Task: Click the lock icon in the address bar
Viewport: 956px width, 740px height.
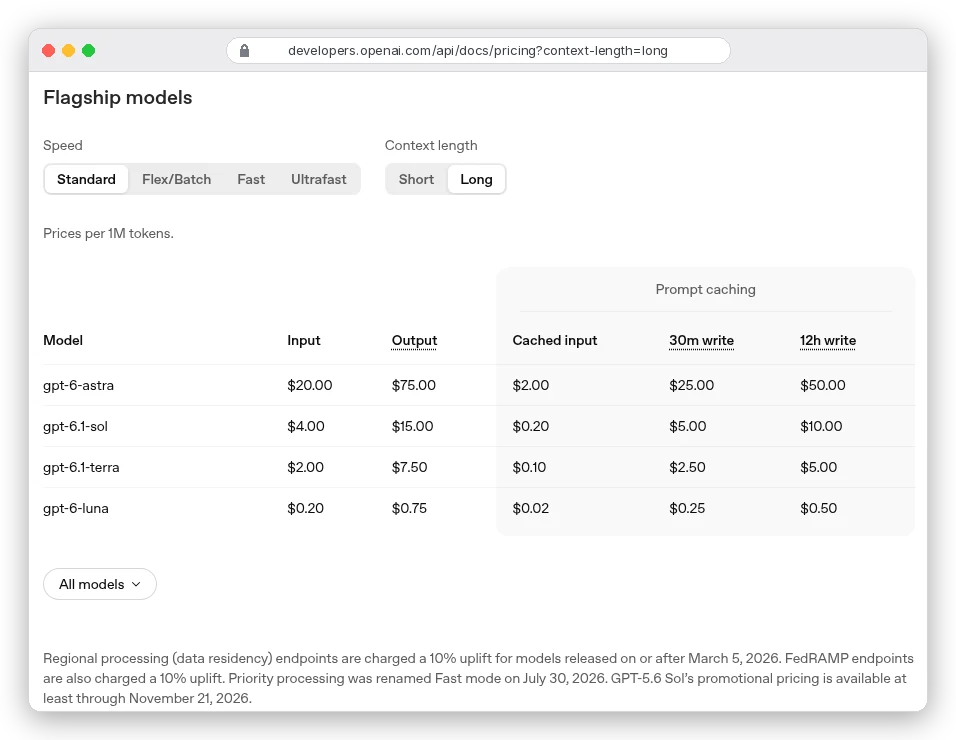Action: (244, 51)
